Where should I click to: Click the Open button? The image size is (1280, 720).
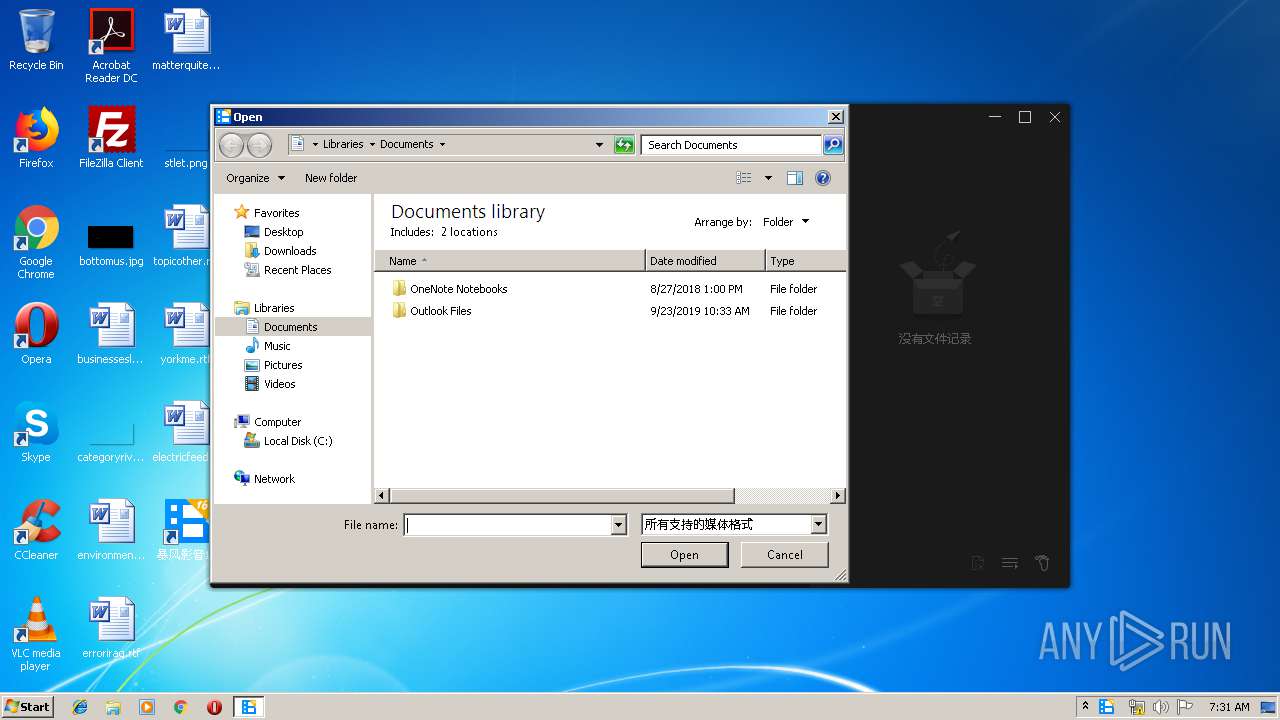[684, 555]
